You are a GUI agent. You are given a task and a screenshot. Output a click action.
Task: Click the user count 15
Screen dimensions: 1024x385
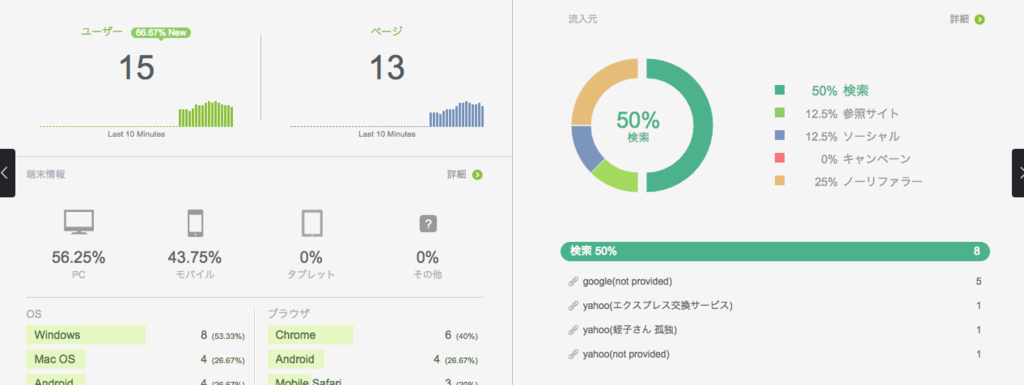click(x=136, y=68)
